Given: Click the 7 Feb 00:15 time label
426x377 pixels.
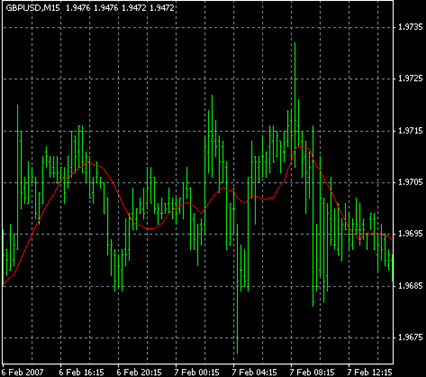Looking at the screenshot, I should point(197,372).
